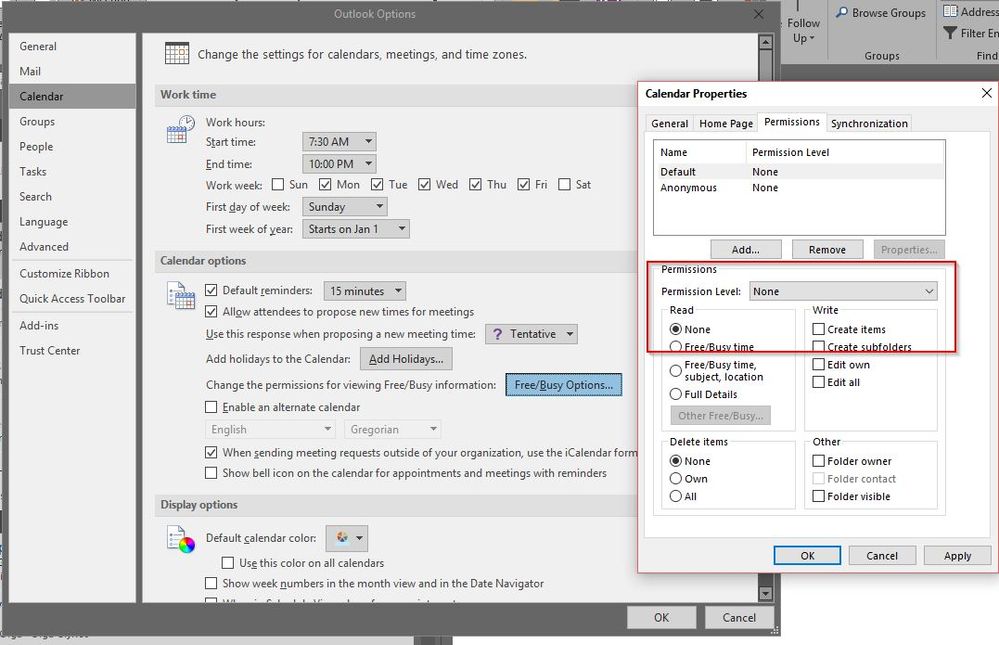999x645 pixels.
Task: Close the Calendar Properties dialog
Action: click(986, 93)
